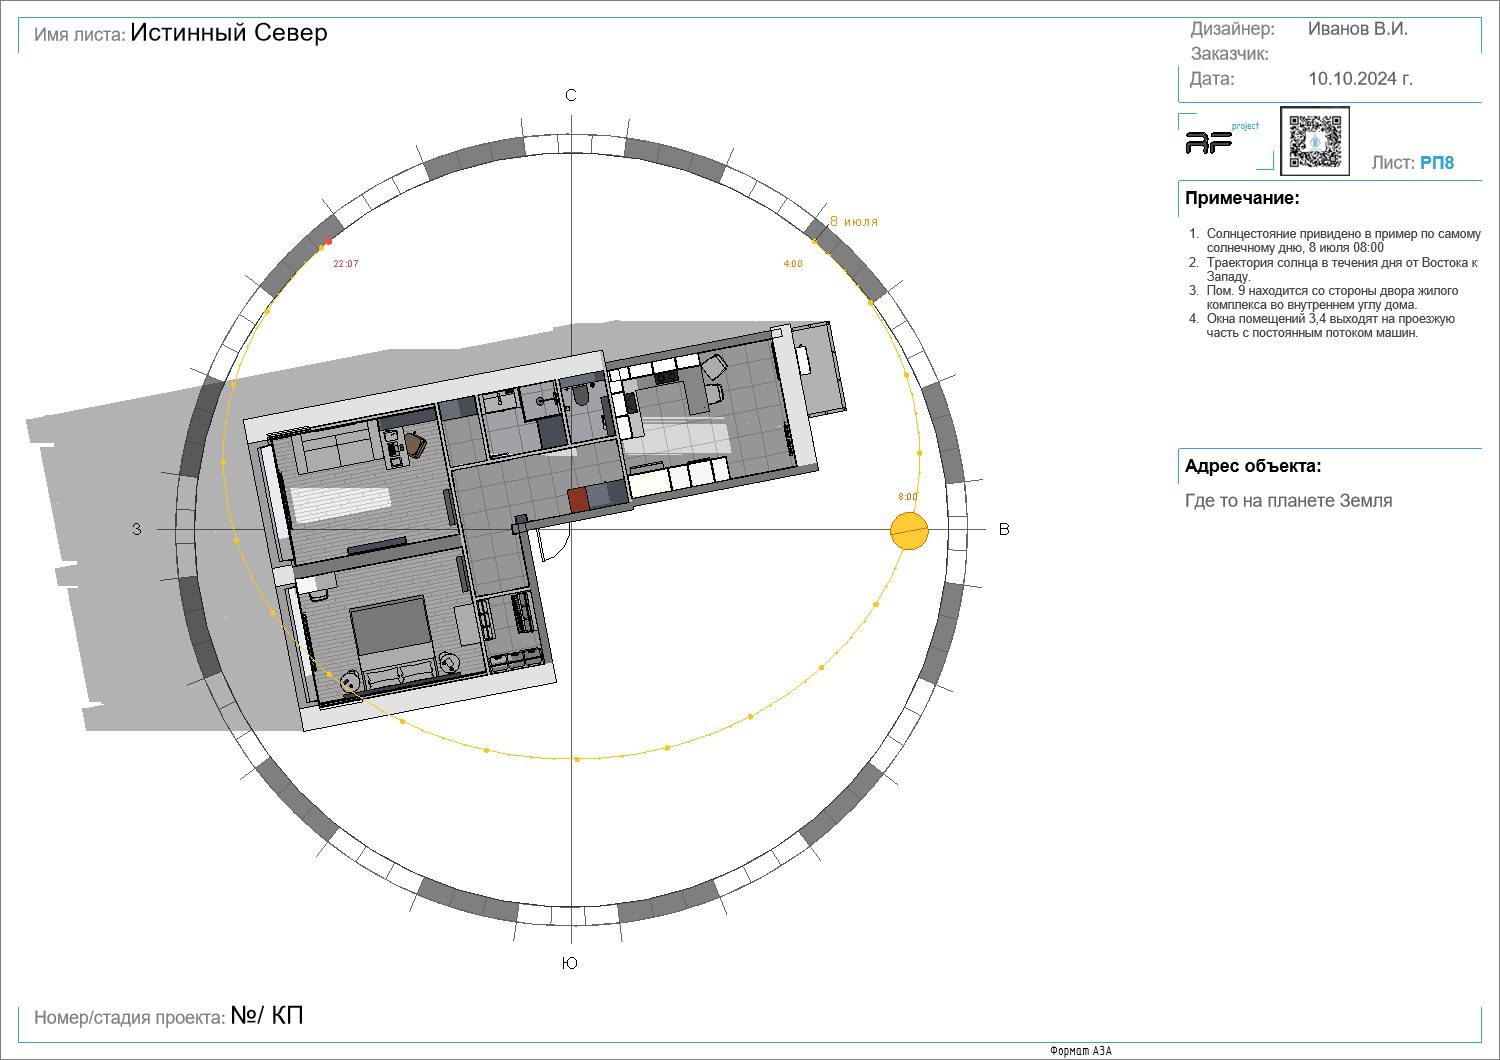Click the address text "Где то на планете Земля"

click(x=1288, y=501)
